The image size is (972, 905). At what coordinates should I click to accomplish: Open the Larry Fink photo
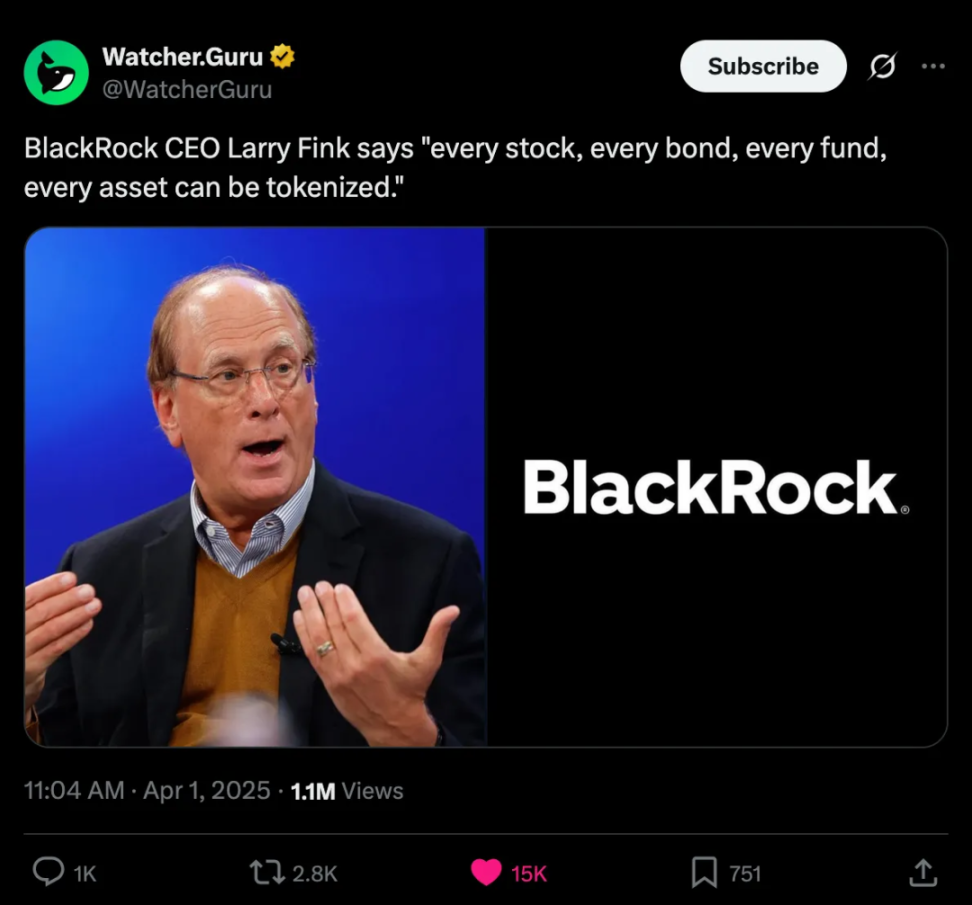click(255, 487)
